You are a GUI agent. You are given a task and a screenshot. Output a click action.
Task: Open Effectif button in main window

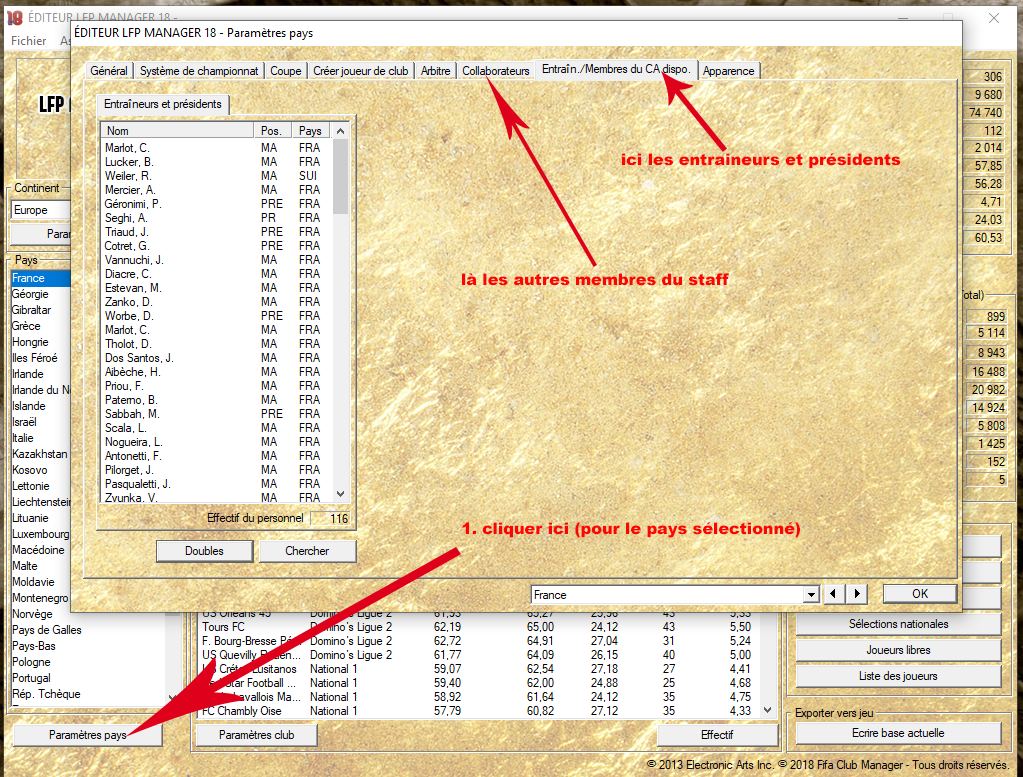tap(717, 735)
